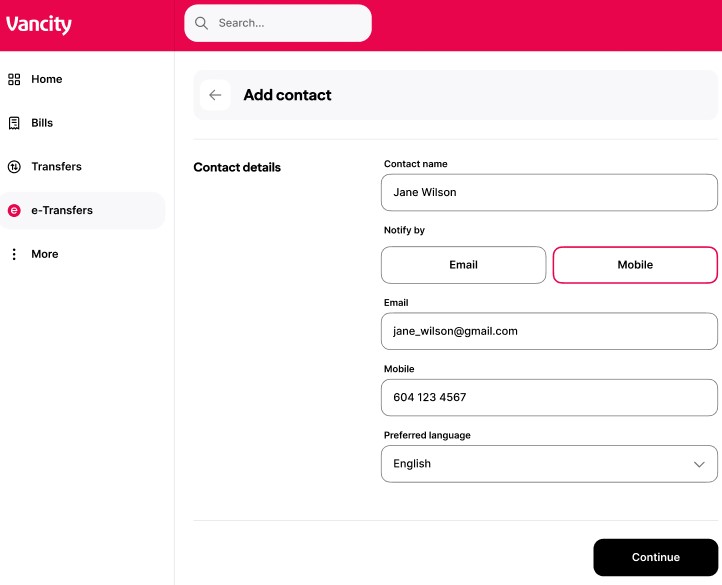
Task: Click the Transfers arrows icon
Action: [x=14, y=167]
